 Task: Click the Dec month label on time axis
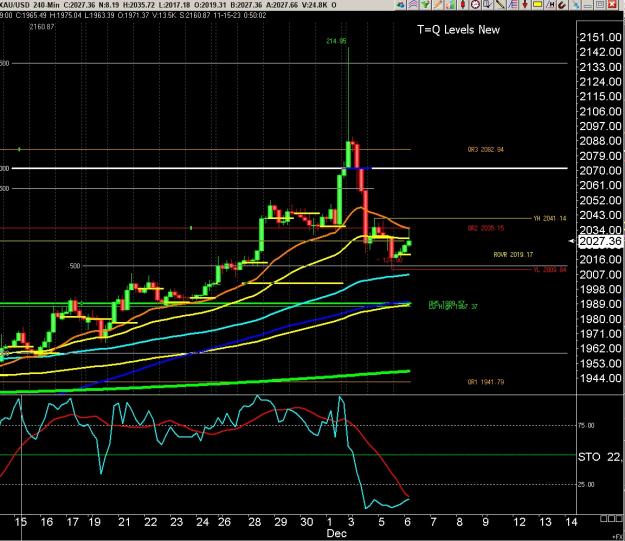(x=336, y=533)
